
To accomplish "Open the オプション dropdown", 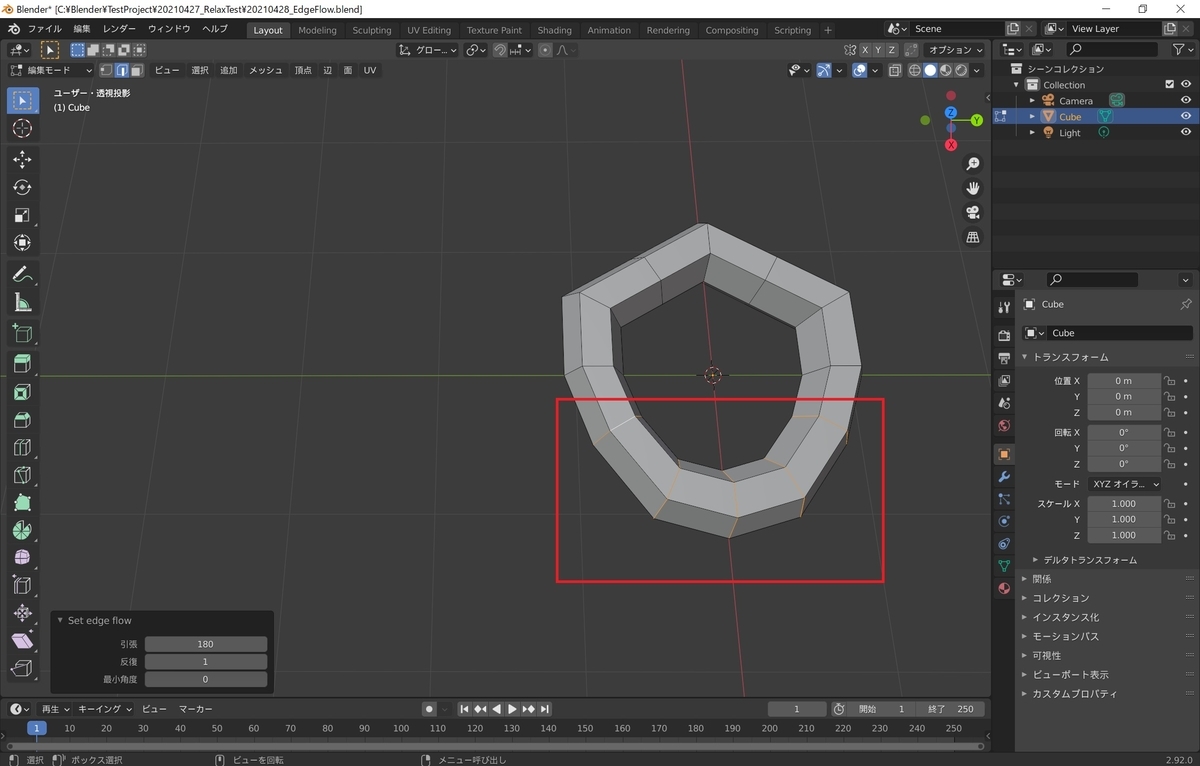I will pyautogui.click(x=956, y=49).
